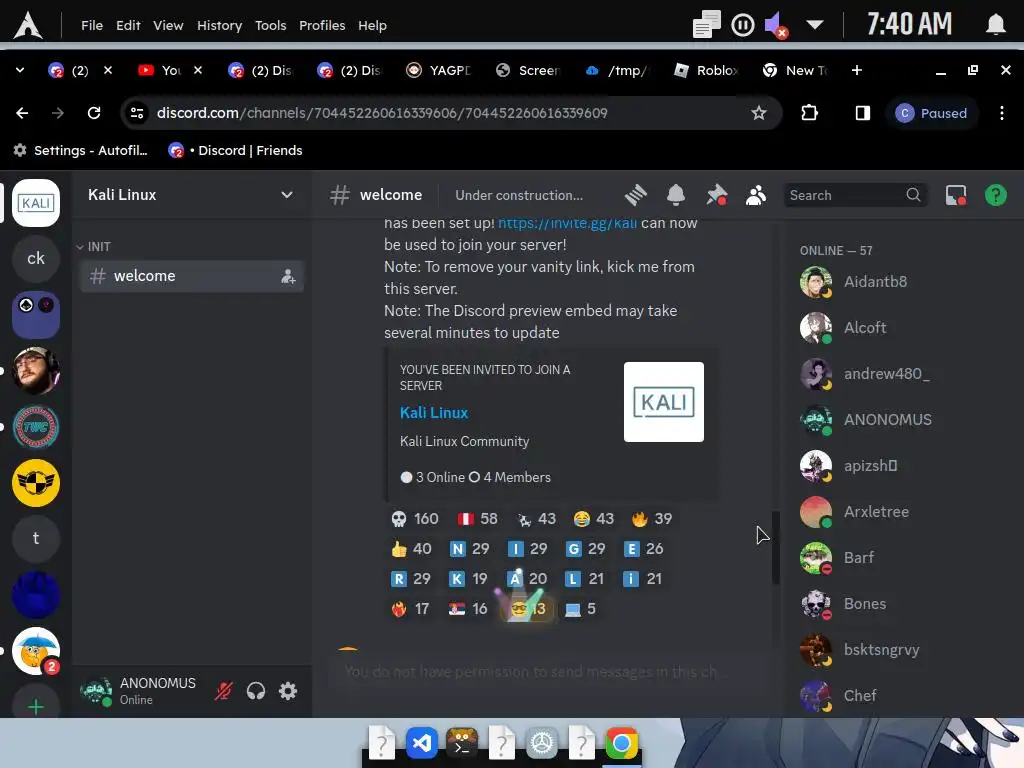Toggle the letter K reaction with 19

click(469, 579)
